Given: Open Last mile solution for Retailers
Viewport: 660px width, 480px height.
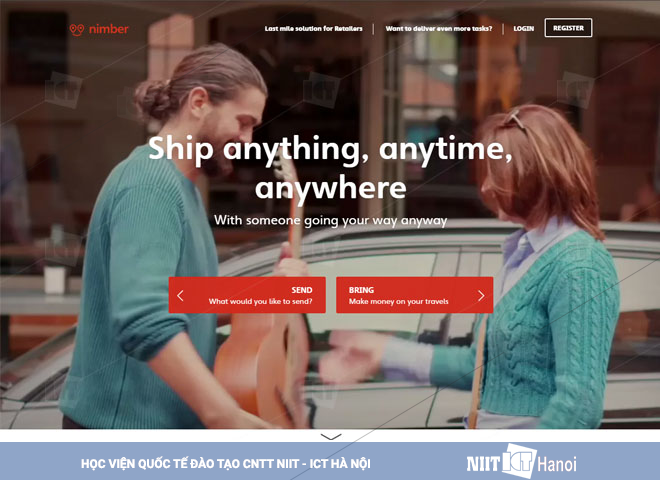Looking at the screenshot, I should click(x=314, y=29).
